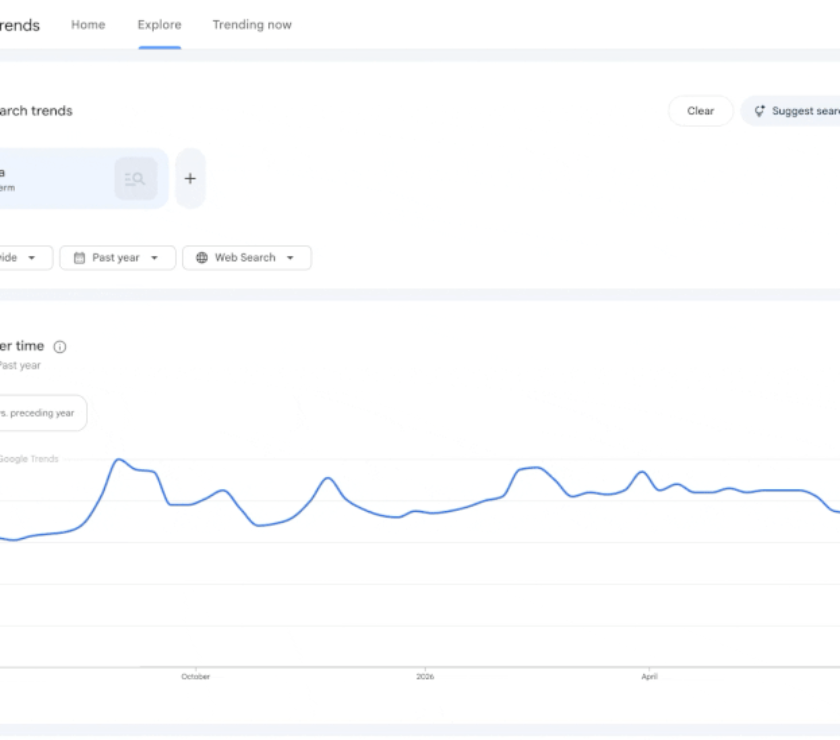
Task: Click the highest peak on trend line
Action: (118, 459)
